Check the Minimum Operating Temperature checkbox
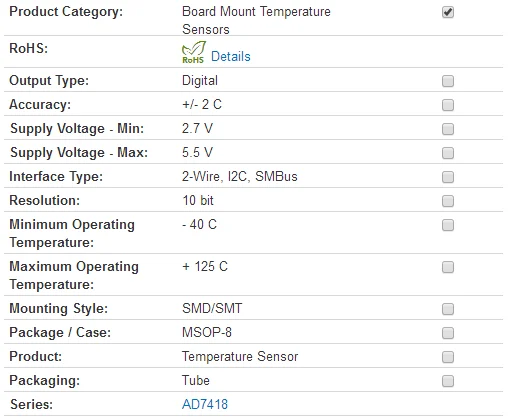The width and height of the screenshot is (509, 419). coord(448,225)
